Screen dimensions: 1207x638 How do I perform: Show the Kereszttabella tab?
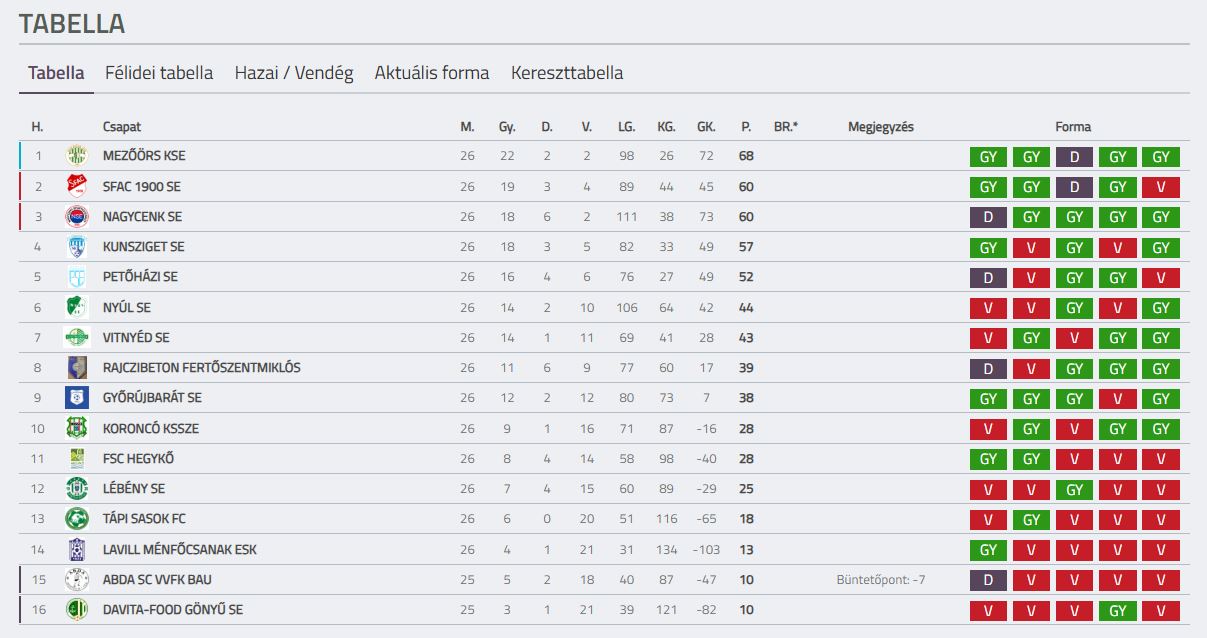pos(567,73)
